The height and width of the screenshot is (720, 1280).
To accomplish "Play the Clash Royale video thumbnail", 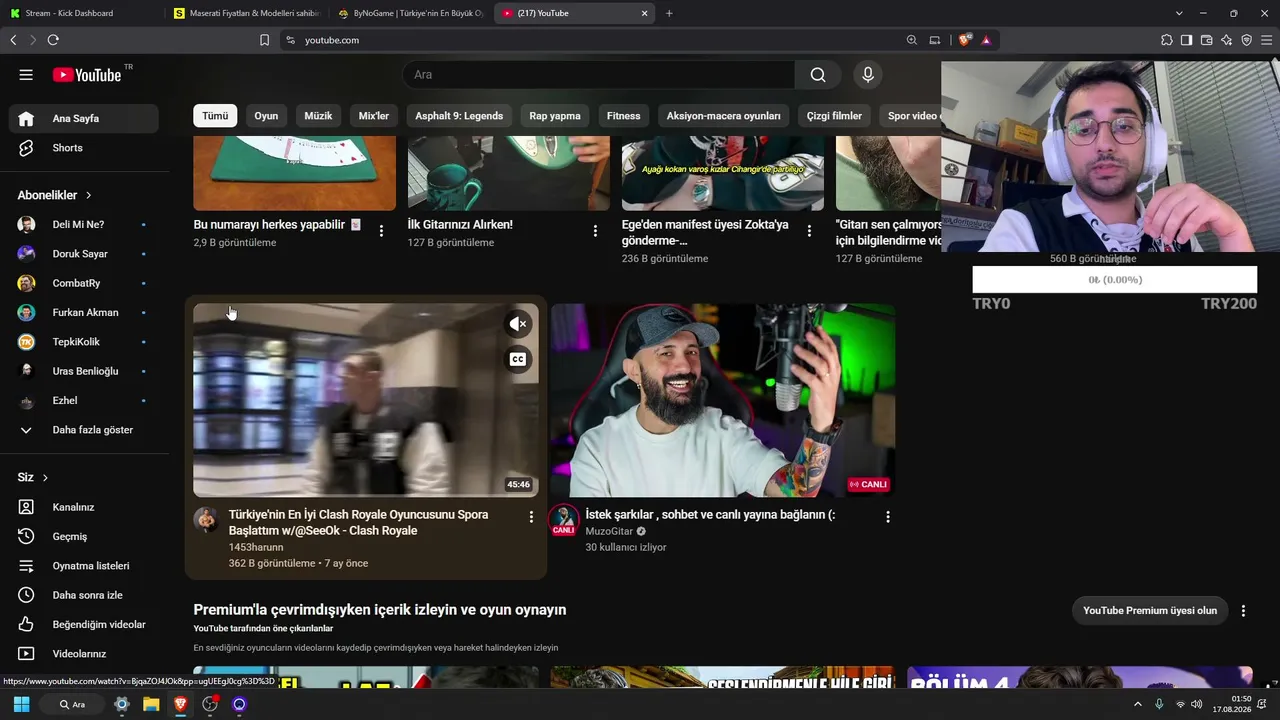I will [366, 400].
